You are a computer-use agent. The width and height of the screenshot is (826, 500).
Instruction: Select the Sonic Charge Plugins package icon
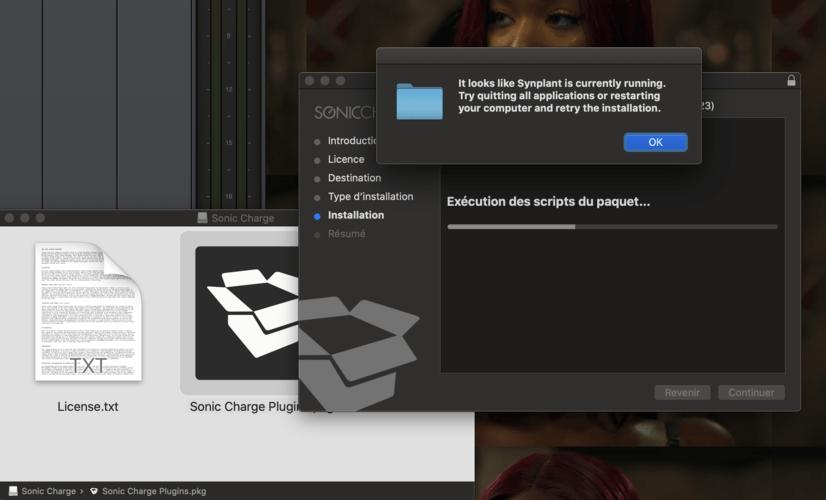(247, 313)
